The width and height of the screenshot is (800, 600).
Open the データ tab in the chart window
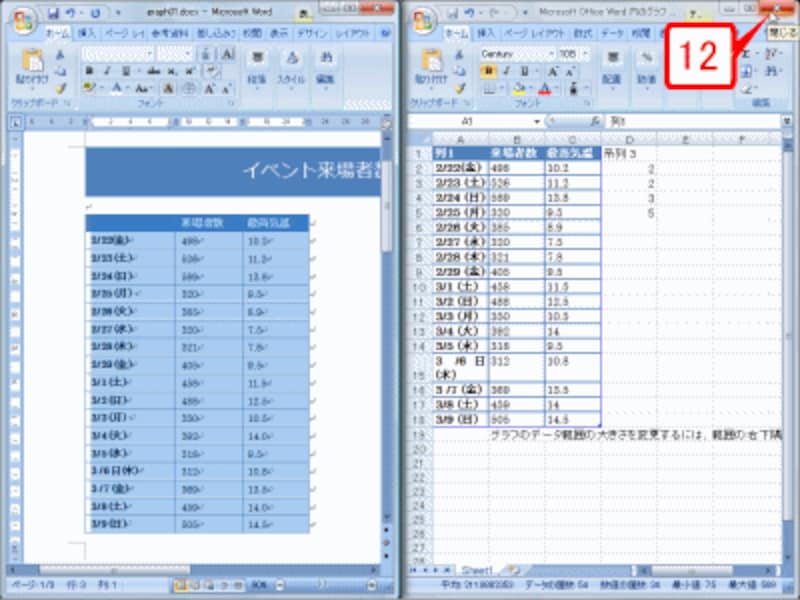coord(610,33)
